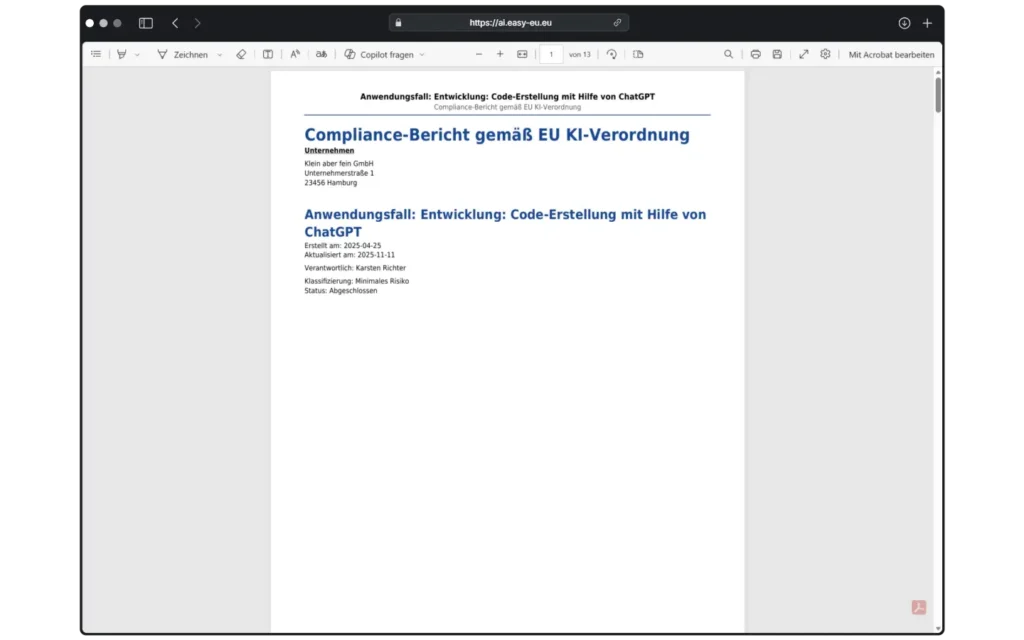
Task: Open the PDF viewer settings gear
Action: pyautogui.click(x=825, y=54)
